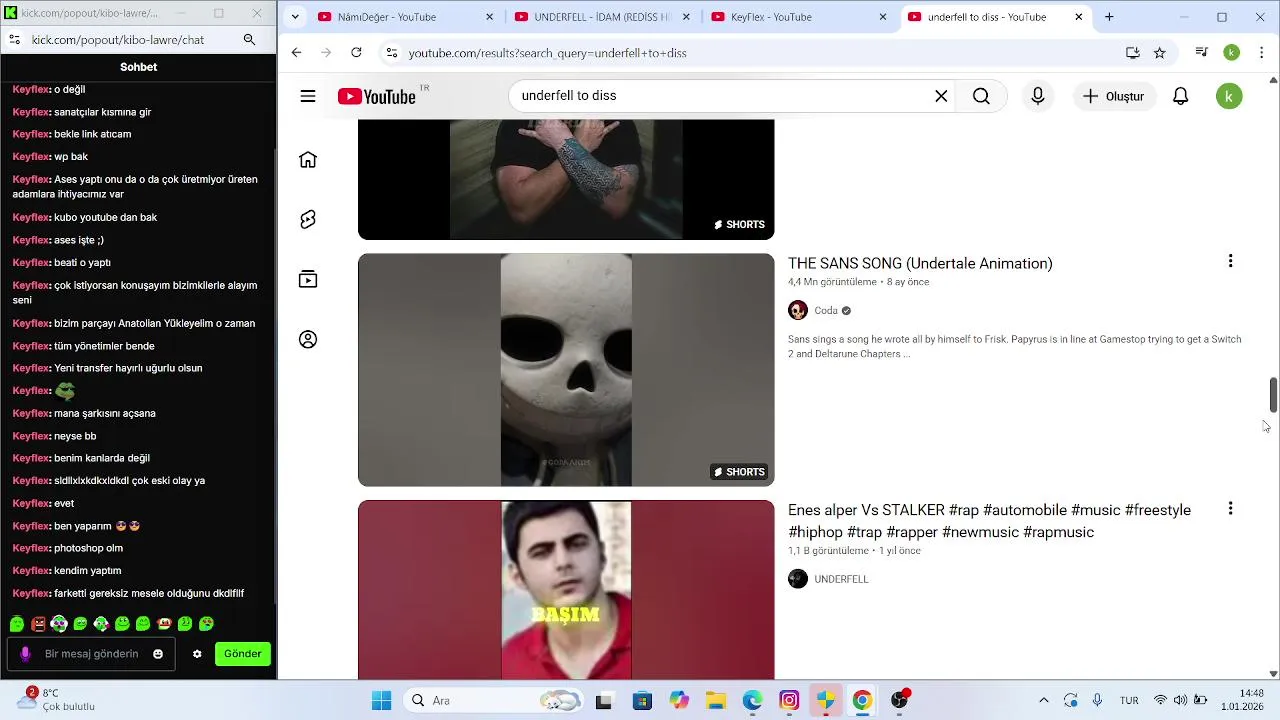This screenshot has width=1280, height=720.
Task: Click the BAŞIM red shirt video thumbnail
Action: click(x=566, y=590)
